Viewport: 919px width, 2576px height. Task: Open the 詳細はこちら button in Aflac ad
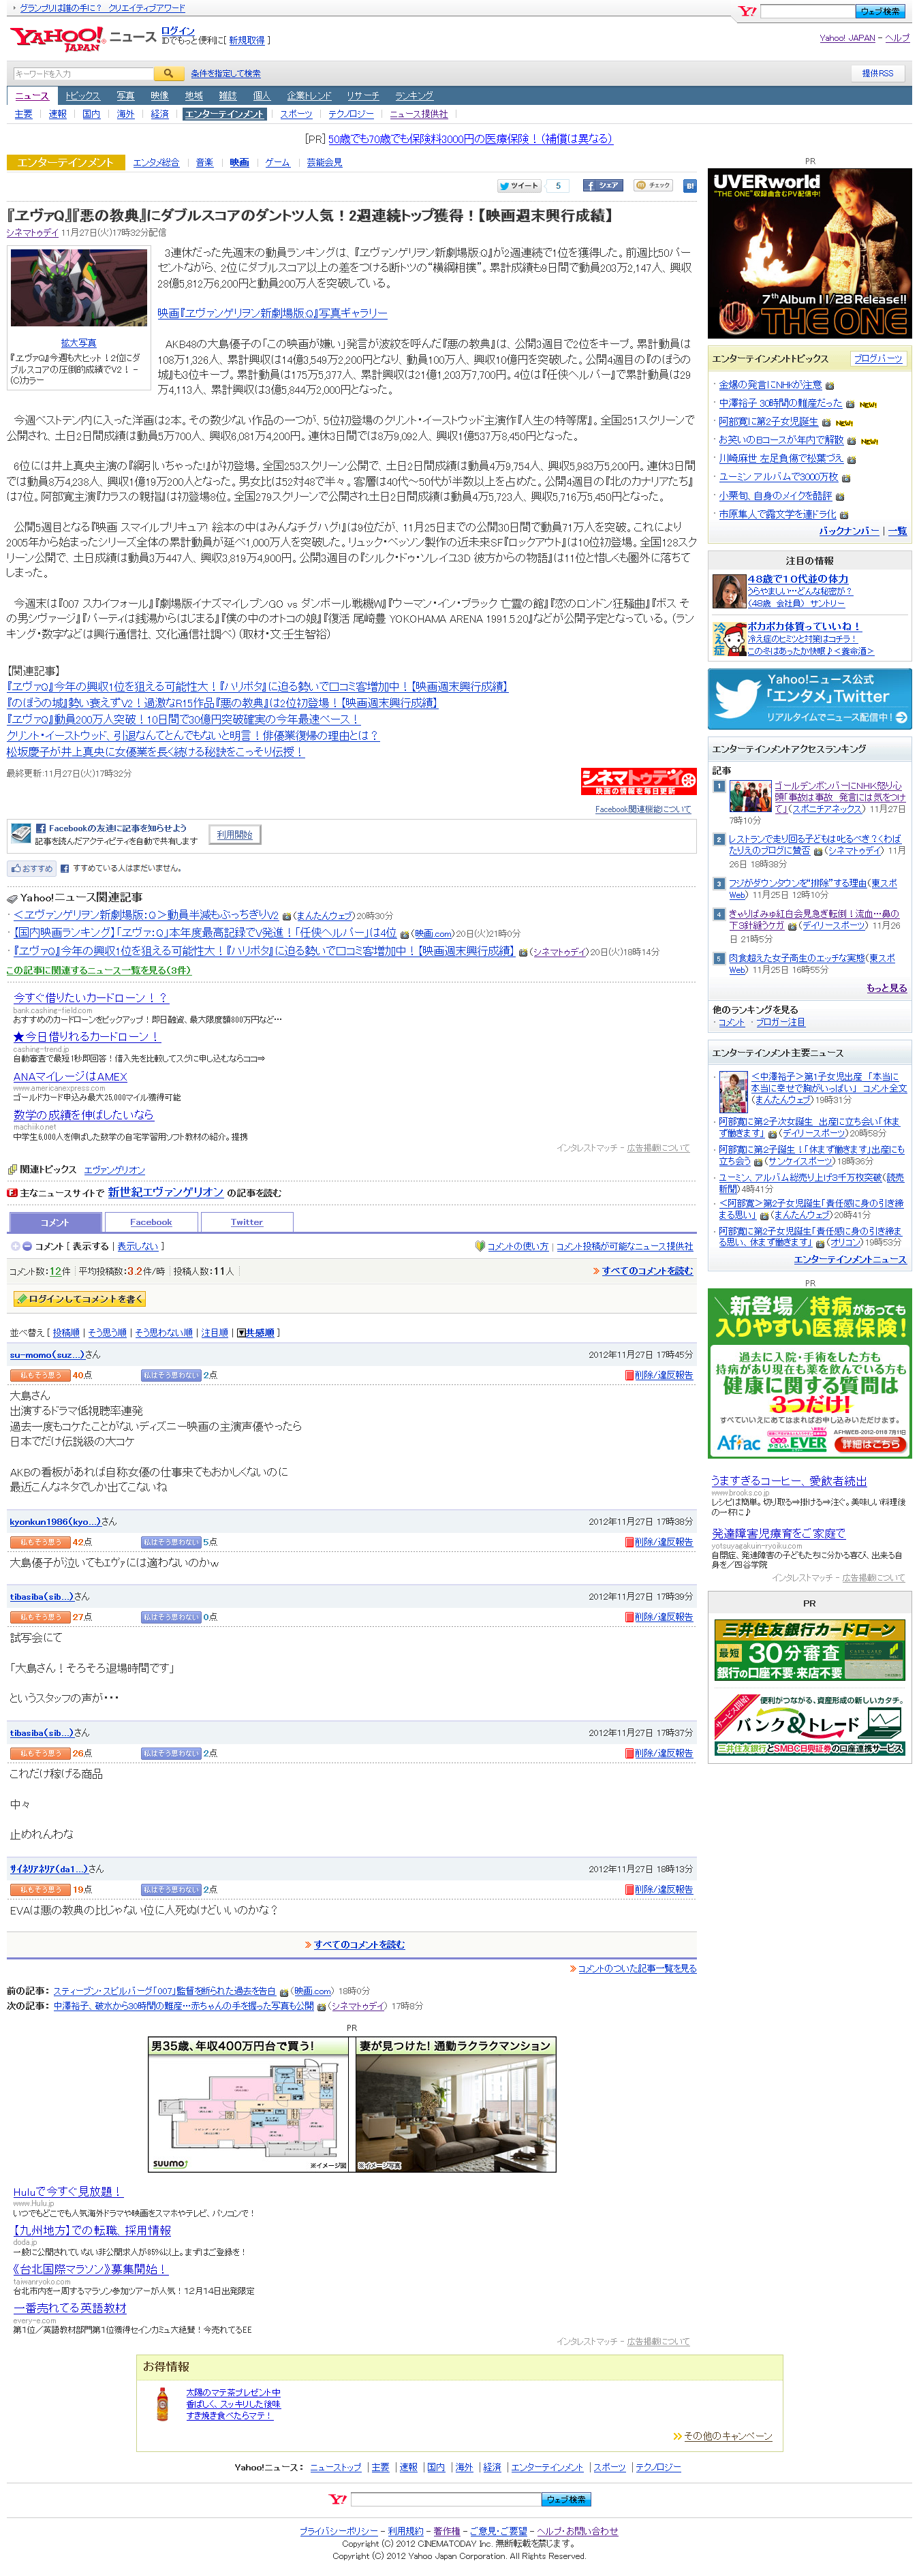pos(870,1444)
